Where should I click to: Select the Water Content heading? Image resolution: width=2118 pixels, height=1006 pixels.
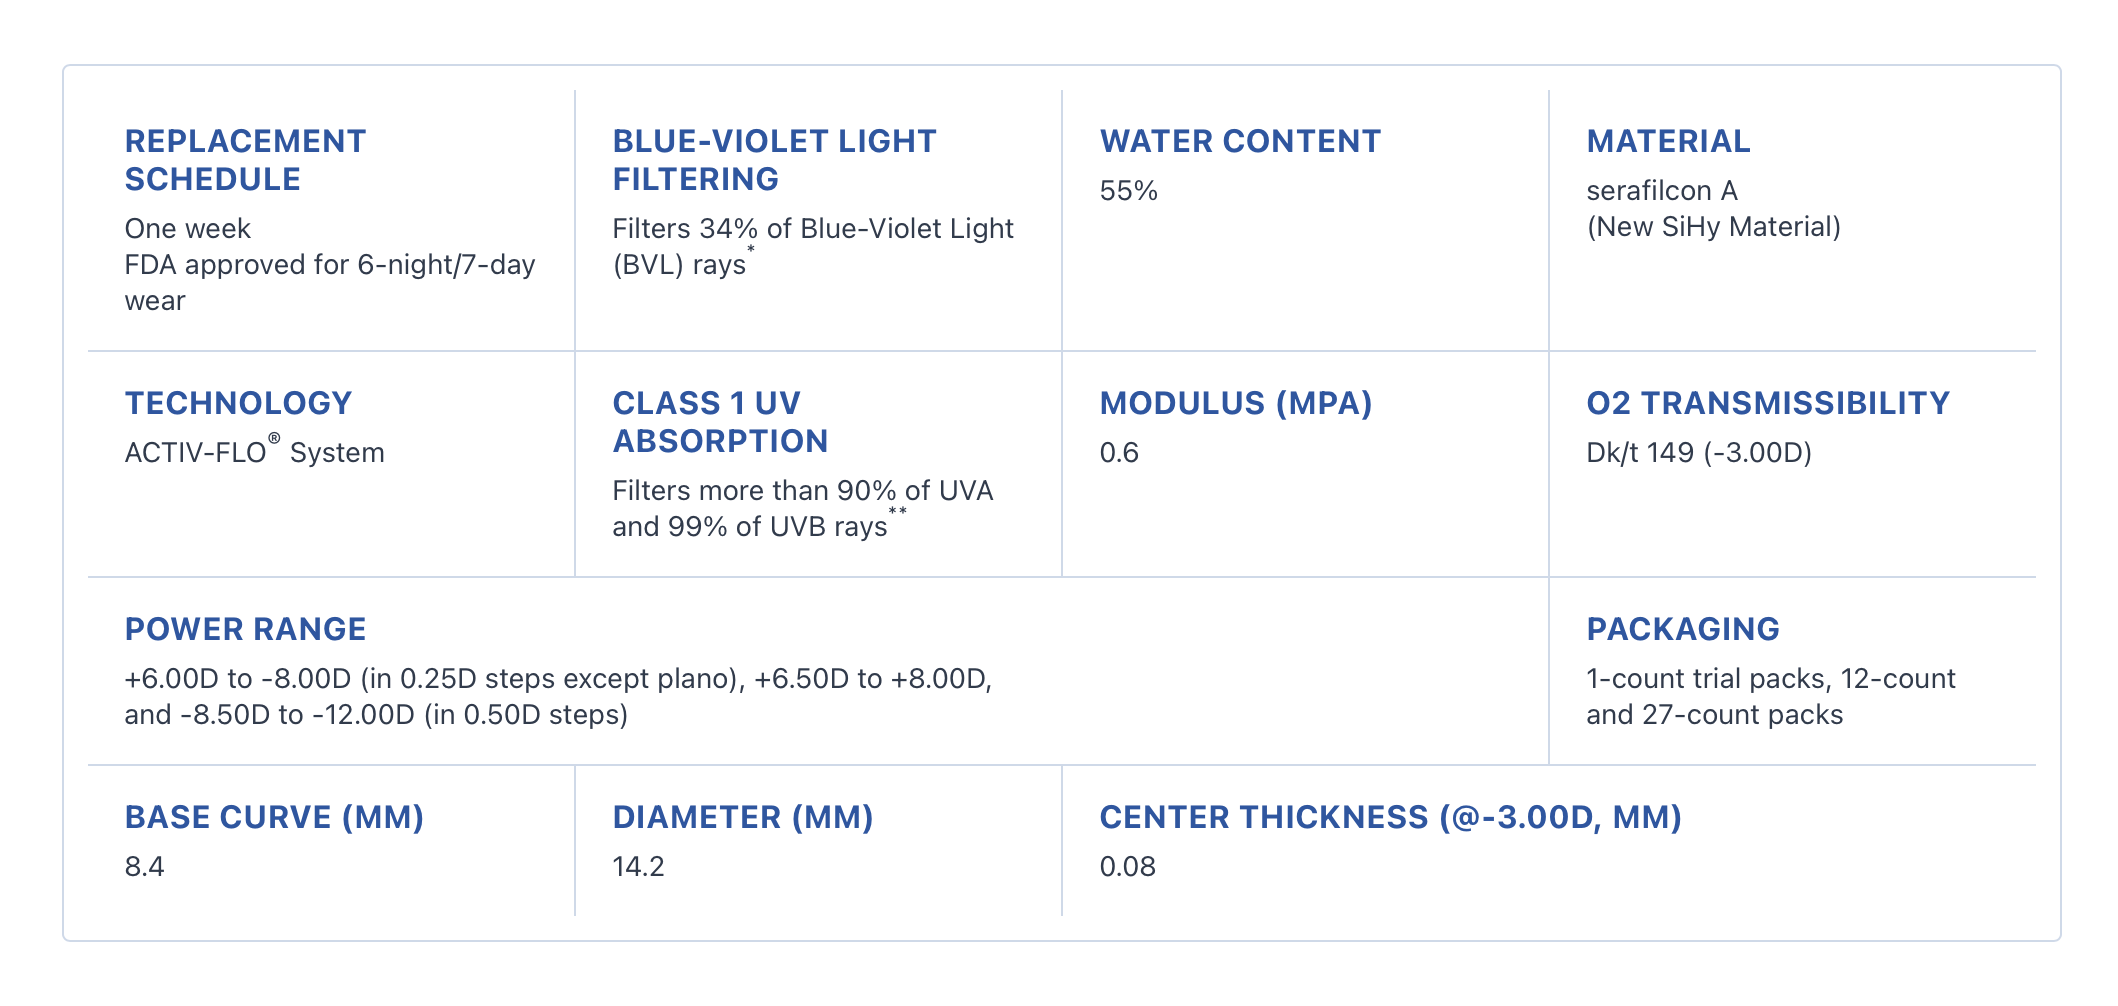point(1240,142)
